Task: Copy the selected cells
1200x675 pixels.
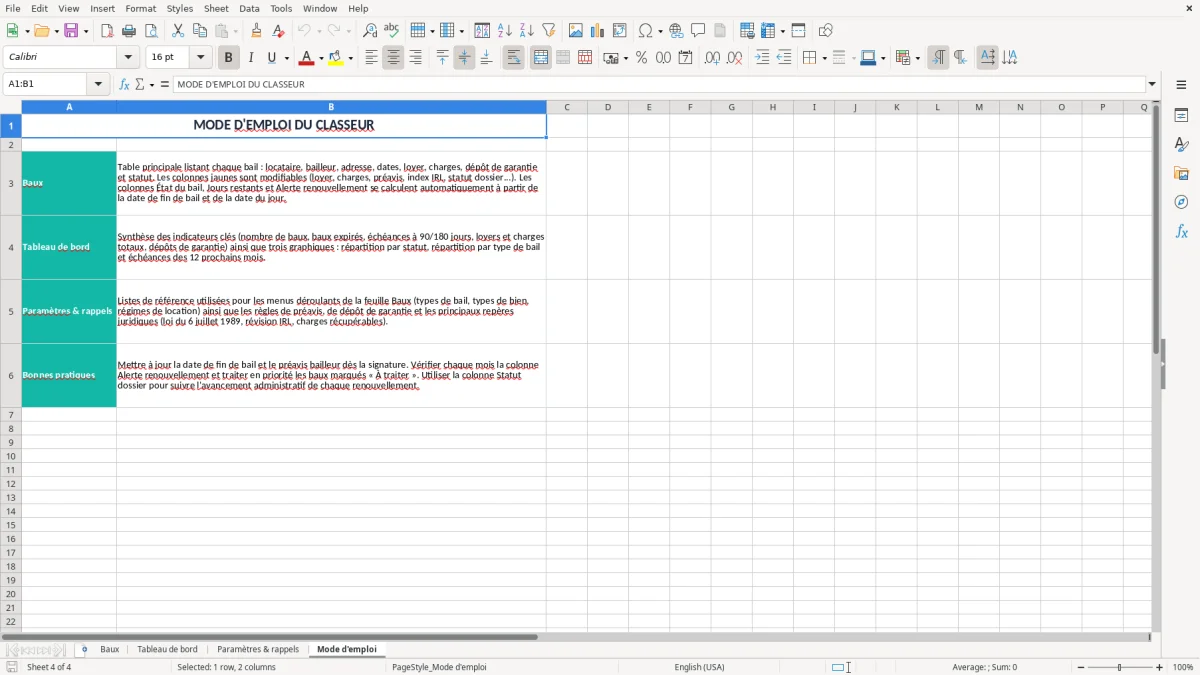Action: 200,31
